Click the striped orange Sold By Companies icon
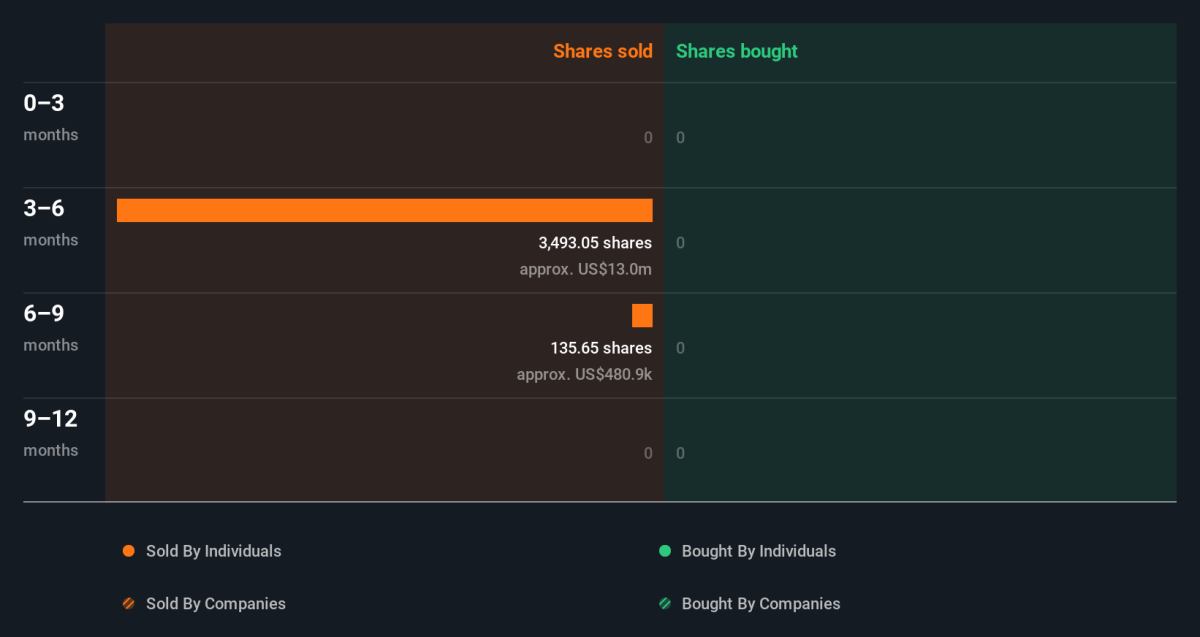The height and width of the screenshot is (637, 1200). click(x=128, y=604)
